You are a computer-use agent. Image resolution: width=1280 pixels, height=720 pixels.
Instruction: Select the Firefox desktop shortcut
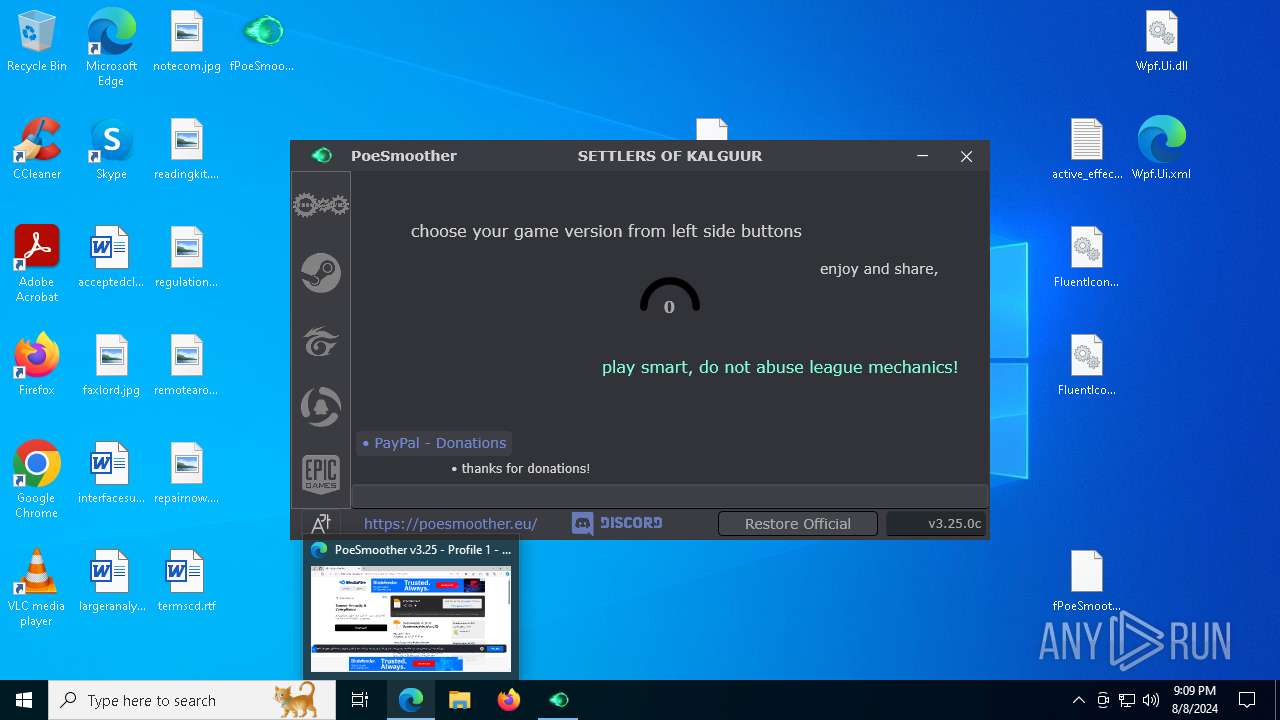[37, 366]
